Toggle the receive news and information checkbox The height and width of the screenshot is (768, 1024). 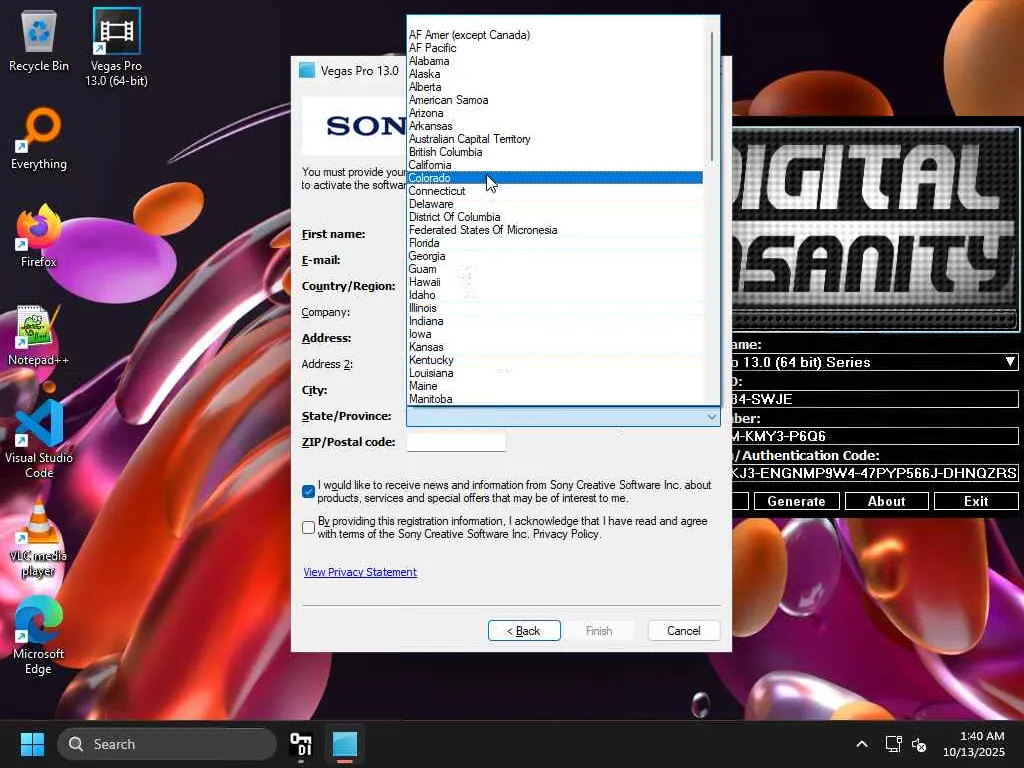click(x=309, y=491)
